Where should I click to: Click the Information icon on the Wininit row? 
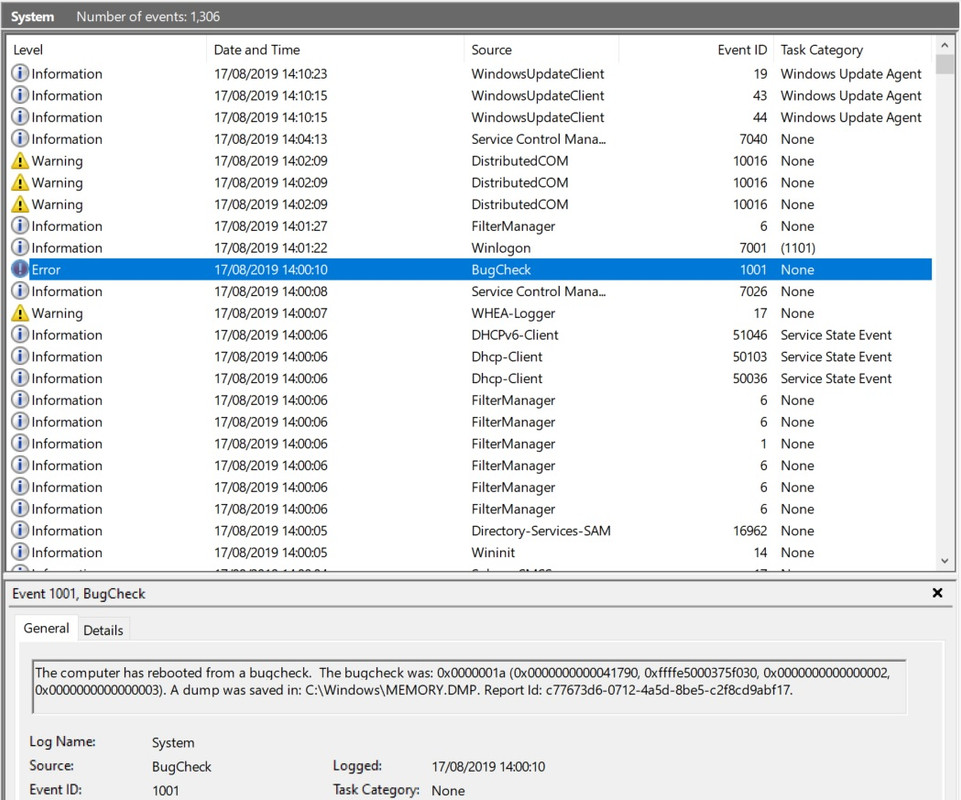20,552
